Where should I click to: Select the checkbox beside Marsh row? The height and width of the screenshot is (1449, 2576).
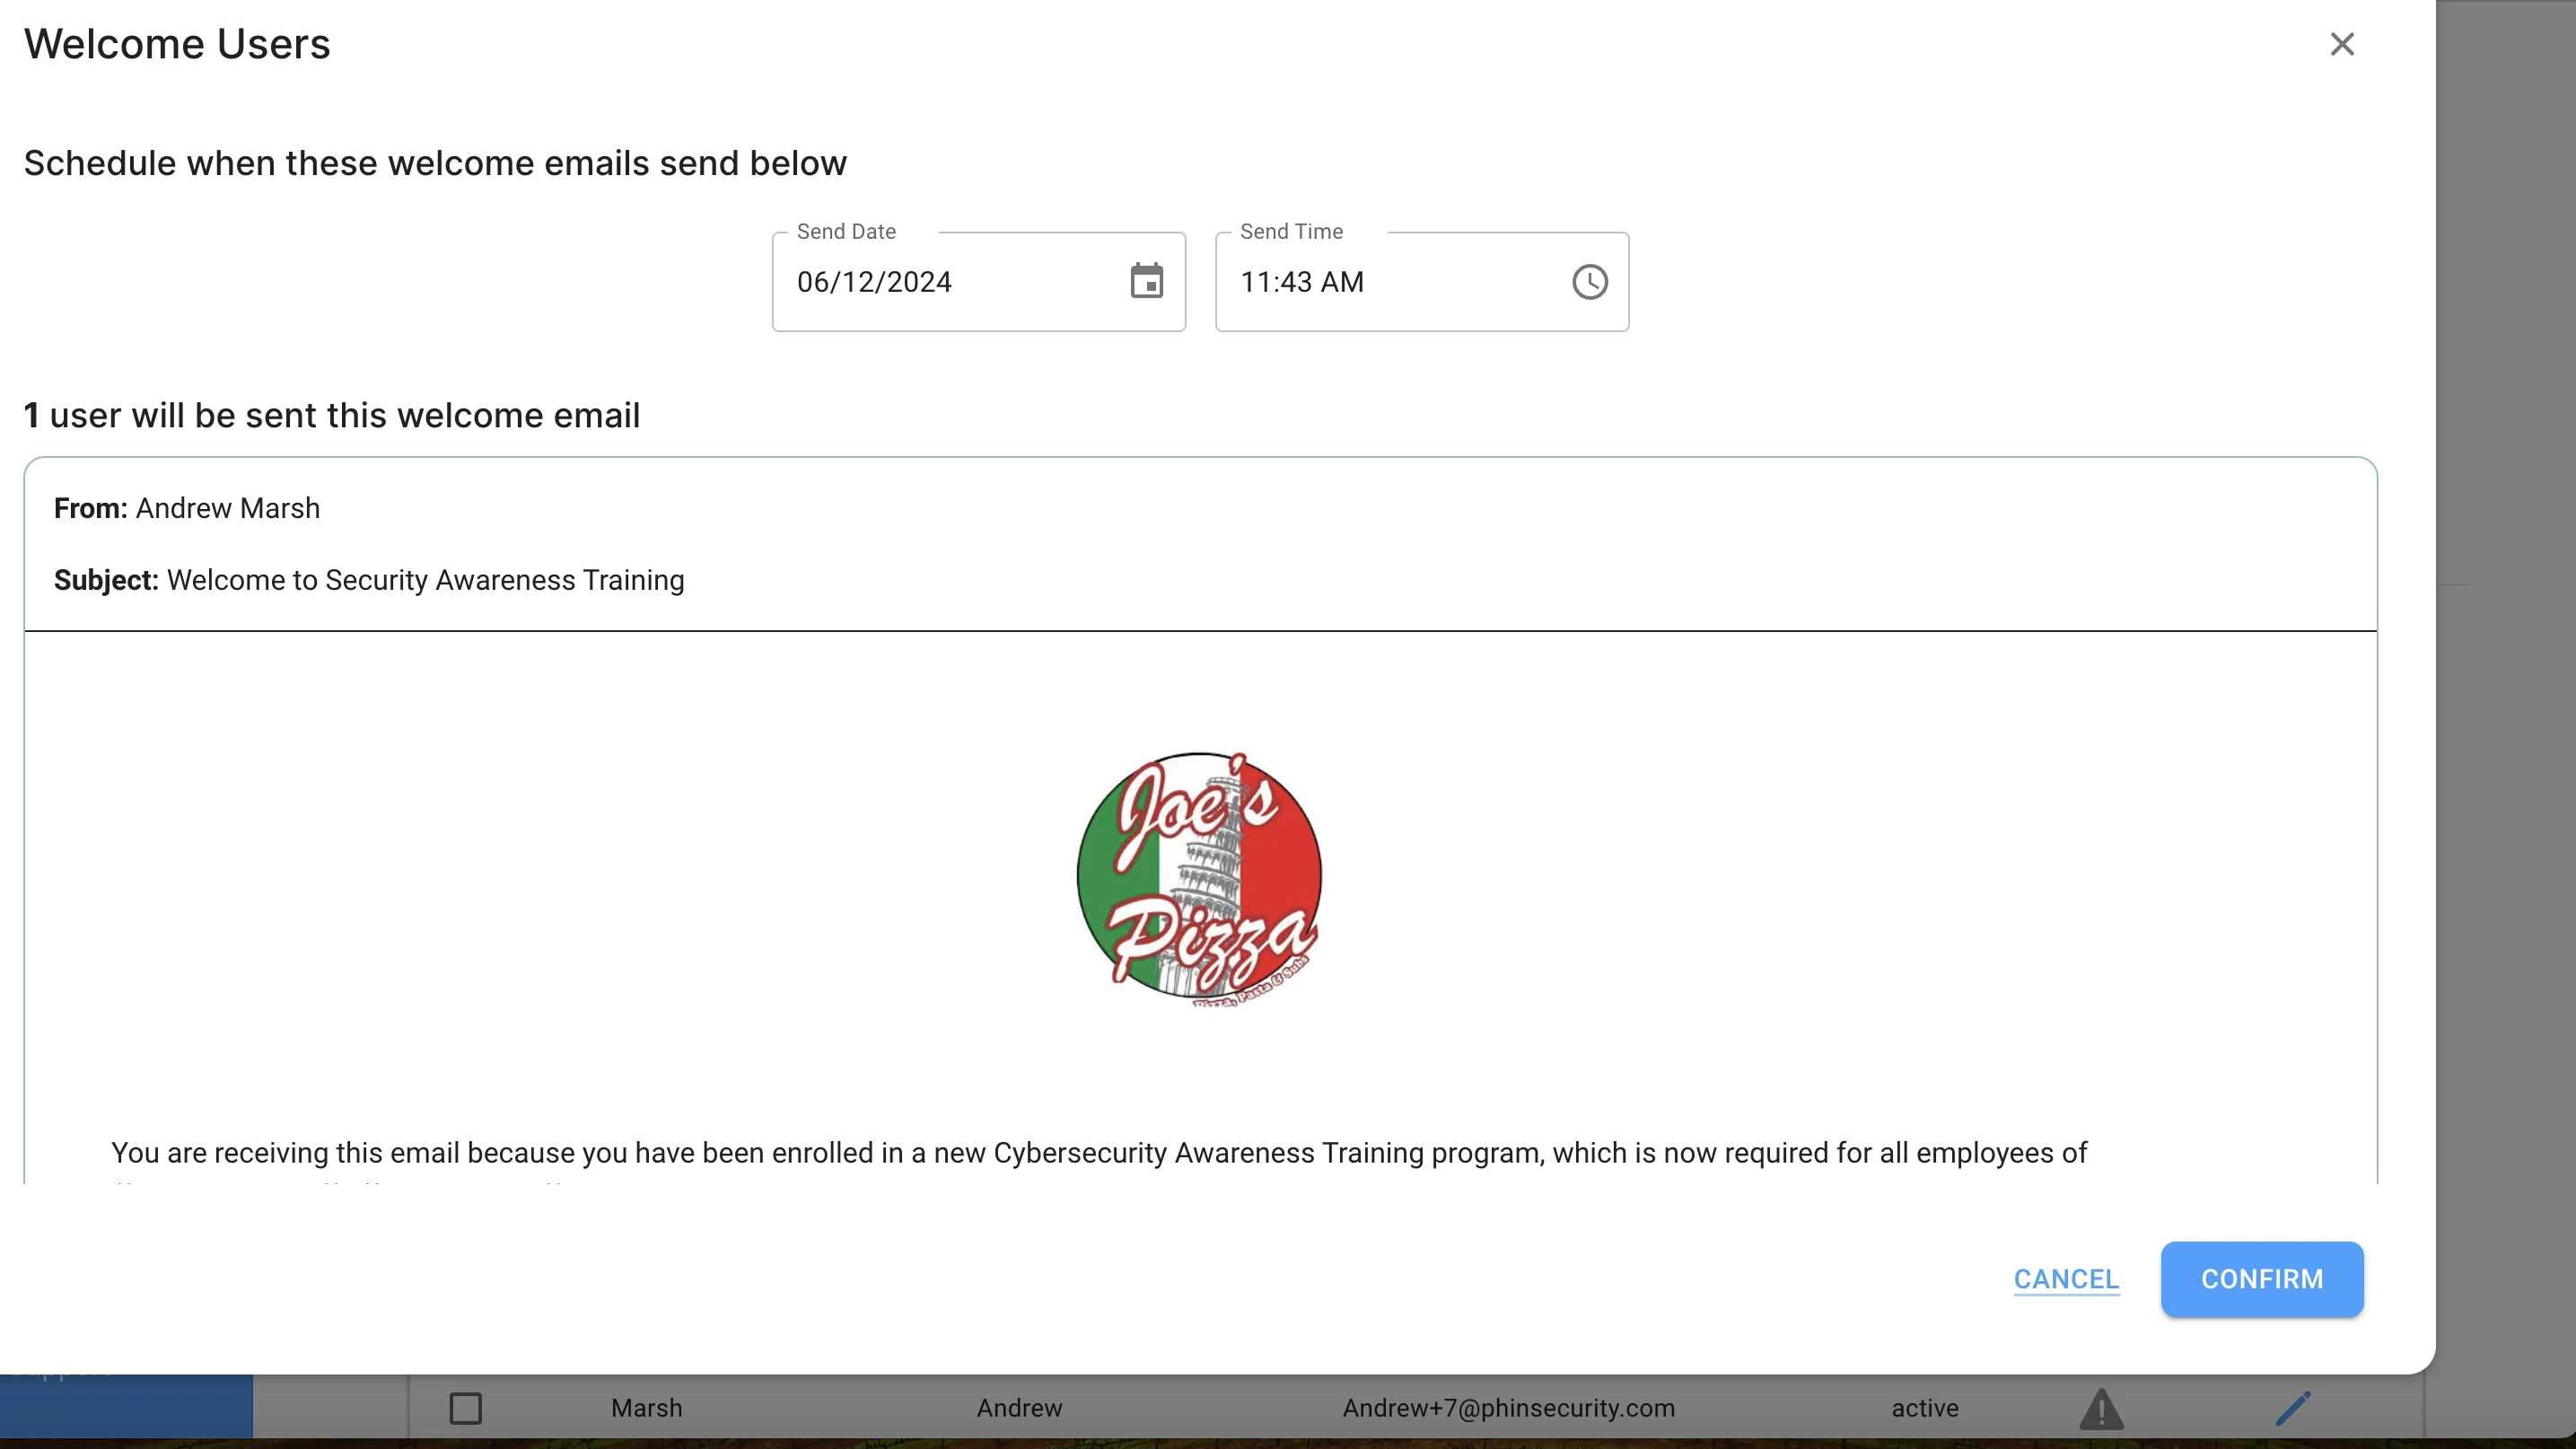465,1408
